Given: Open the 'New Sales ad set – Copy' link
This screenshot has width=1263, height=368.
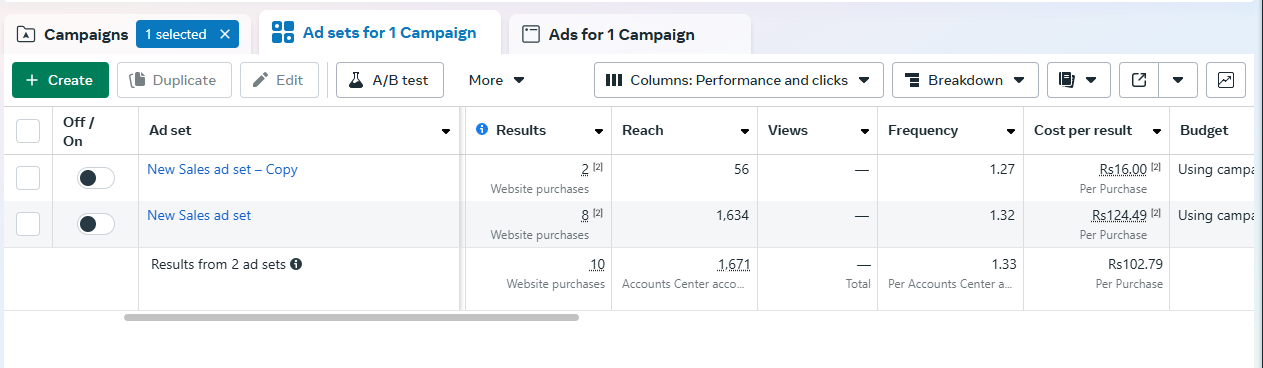Looking at the screenshot, I should pyautogui.click(x=222, y=169).
